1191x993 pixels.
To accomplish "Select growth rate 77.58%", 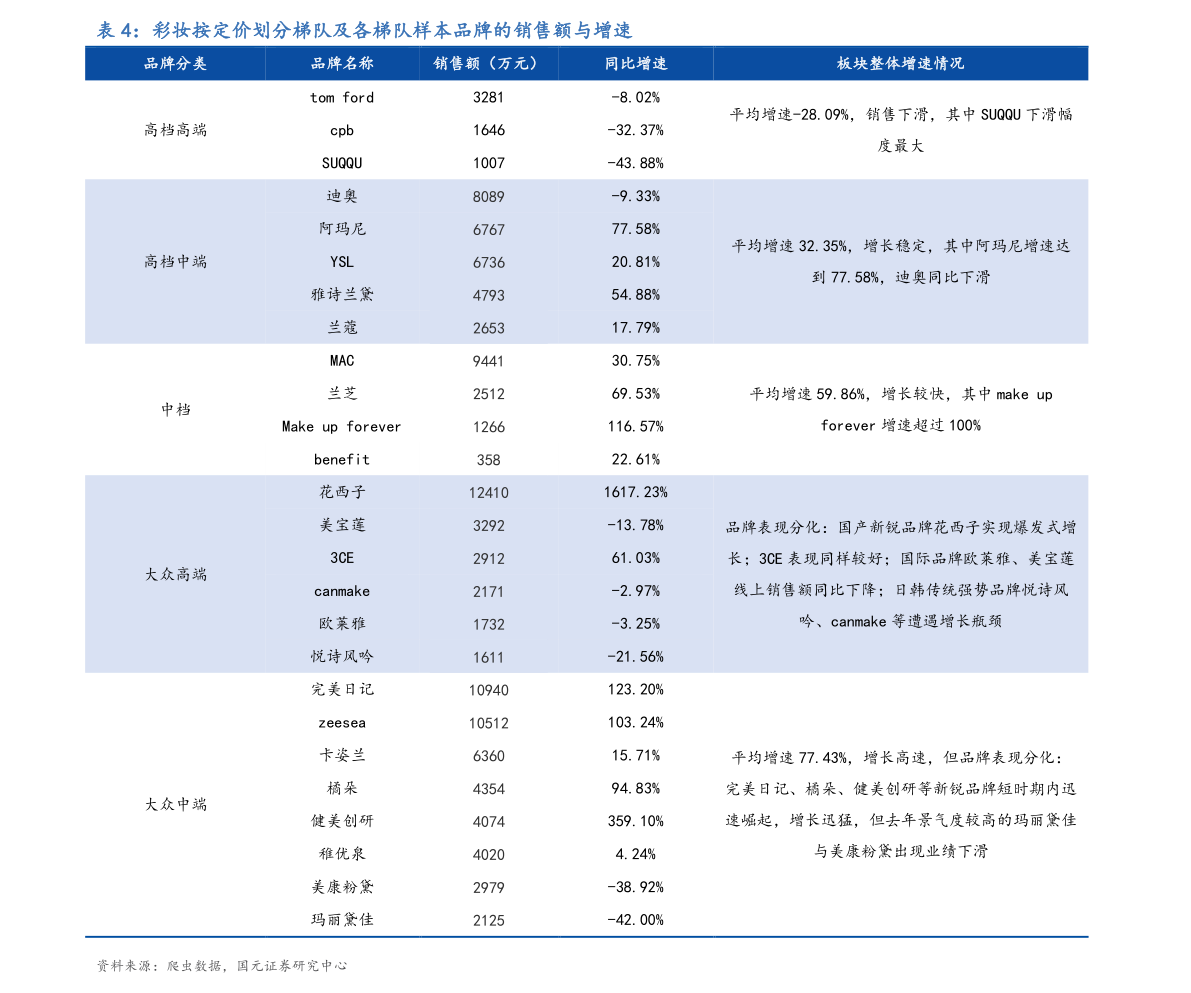I will 636,229.
